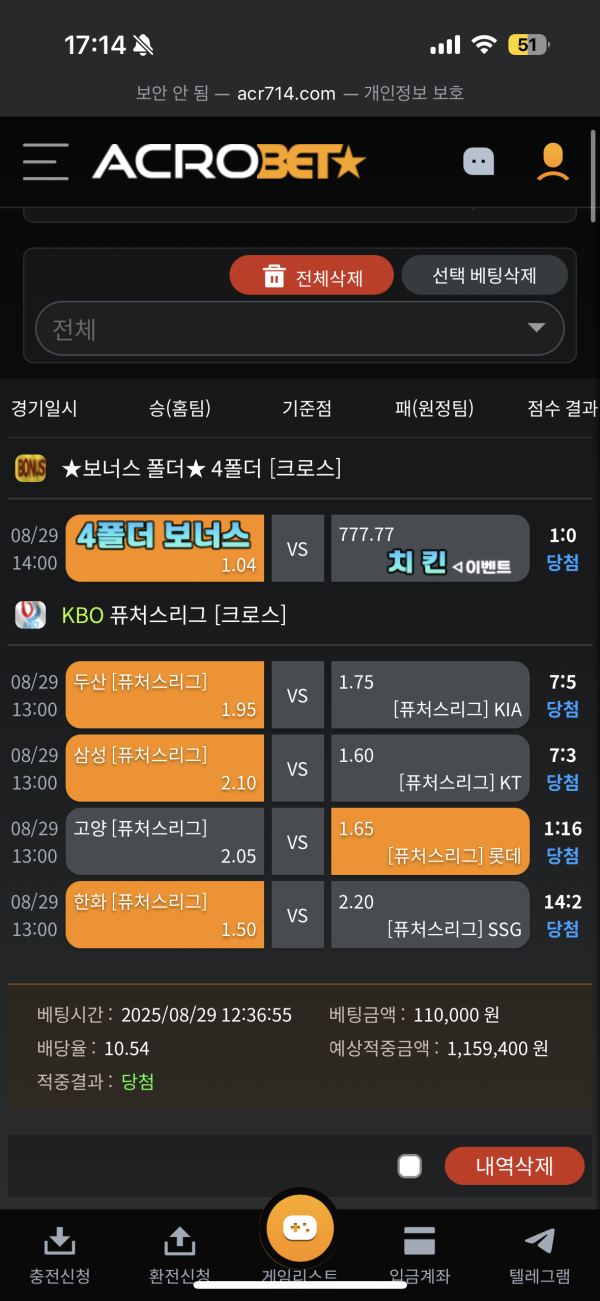Click the 내역삭제 history delete button
Screen dimensions: 600x1301
pyautogui.click(x=514, y=1165)
